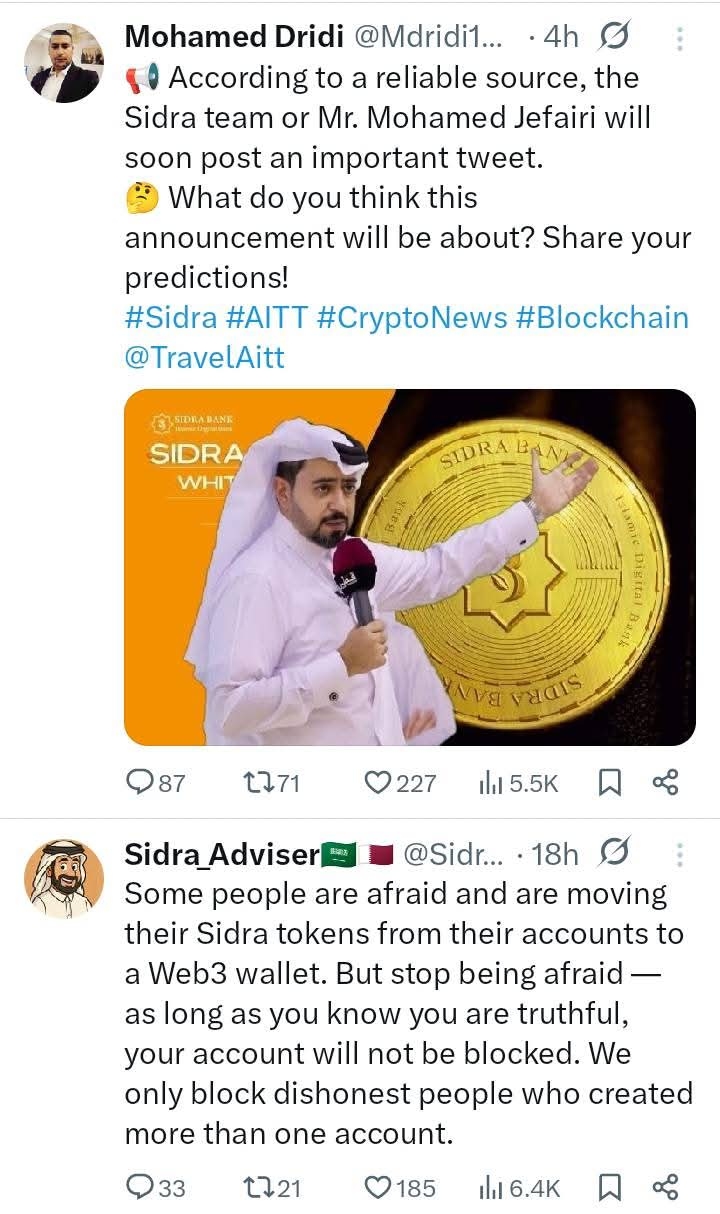Like the Sidra_Adviser tweet

click(x=377, y=1187)
